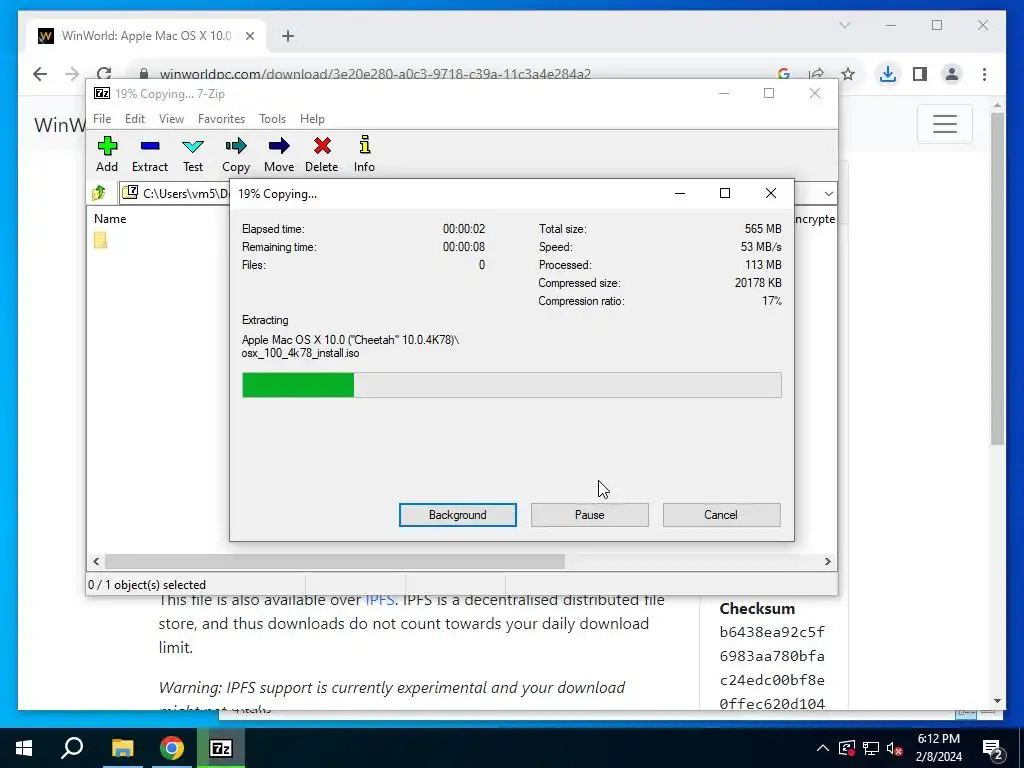Click Chrome's tab search chevron
The width and height of the screenshot is (1024, 768).
pos(844,25)
